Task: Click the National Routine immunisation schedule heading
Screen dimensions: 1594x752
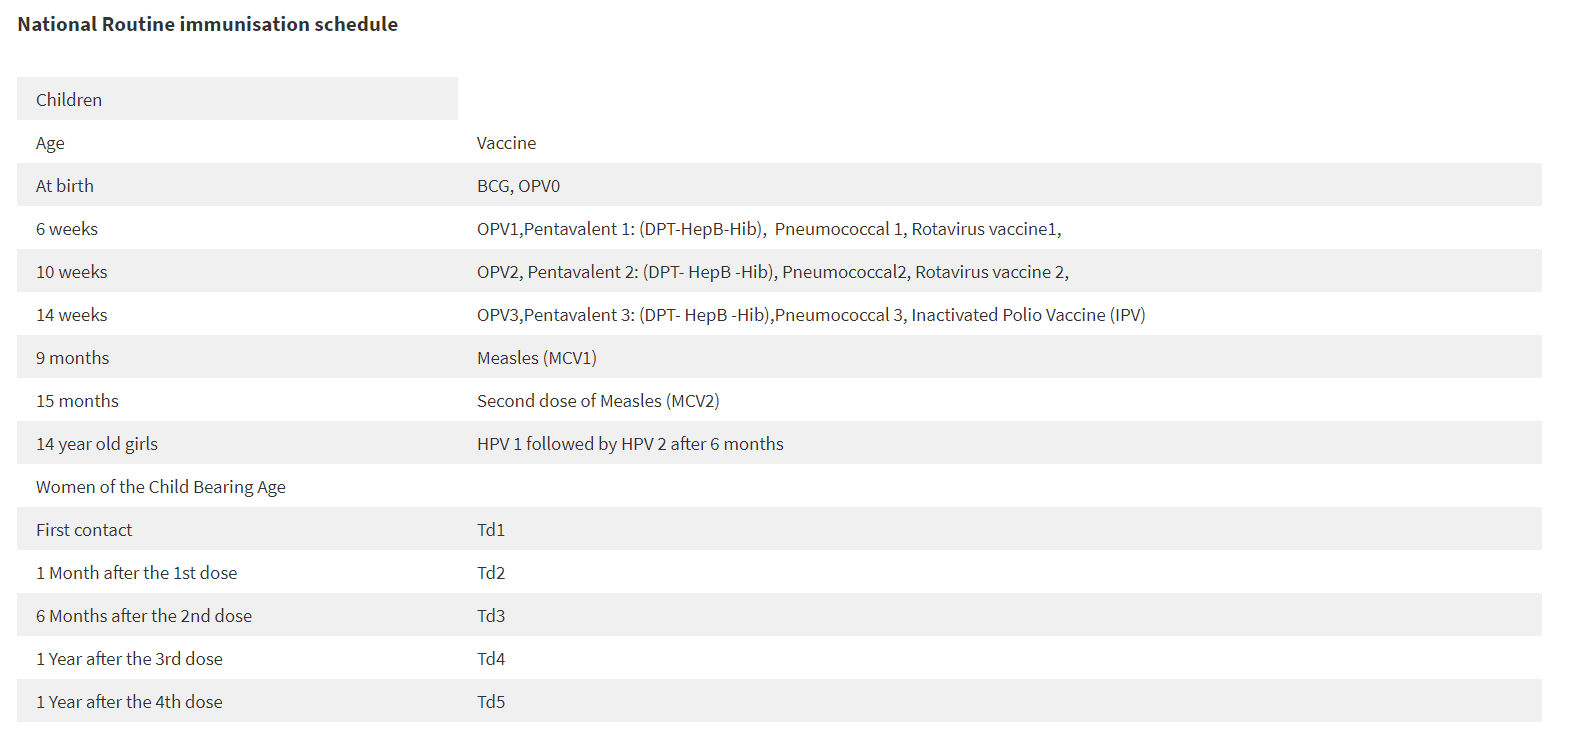Action: pos(207,24)
